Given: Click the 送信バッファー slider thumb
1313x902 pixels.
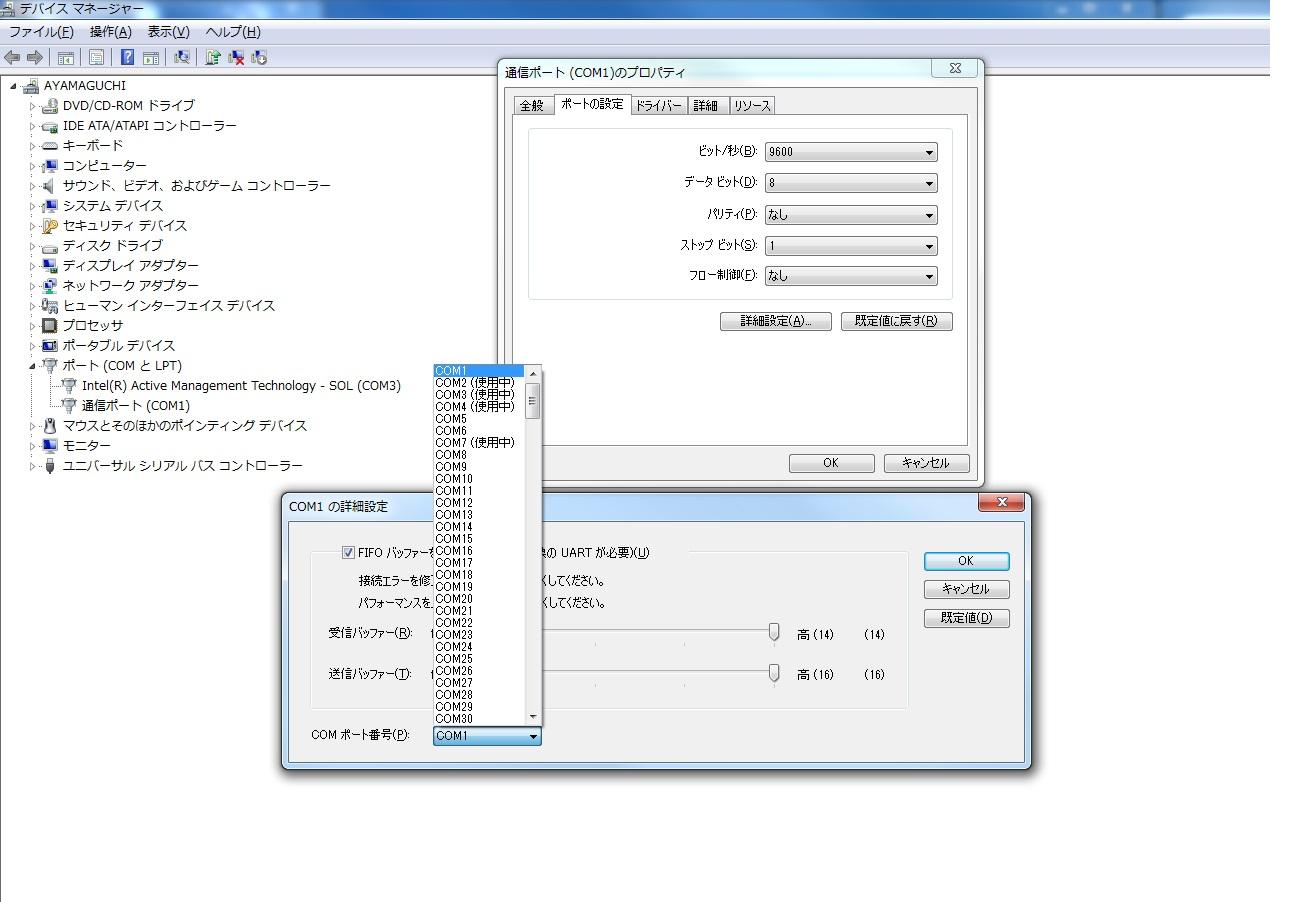Looking at the screenshot, I should [774, 673].
